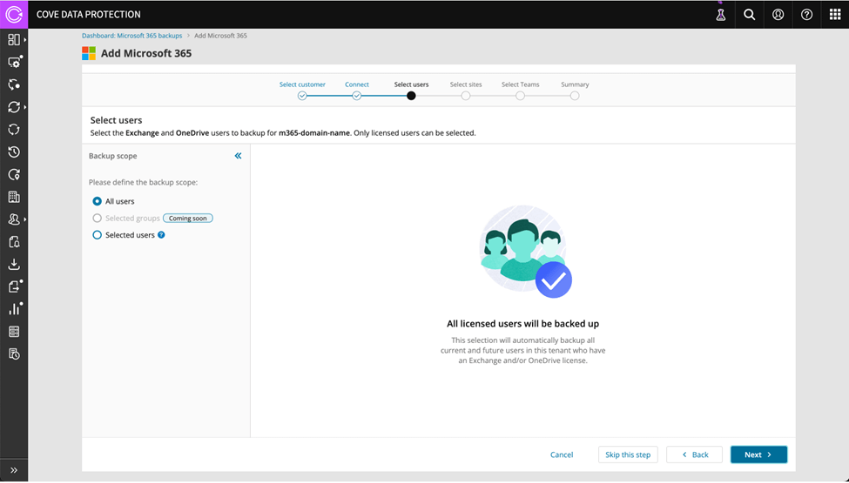Click the help question mark icon
849x483 pixels.
coord(807,15)
